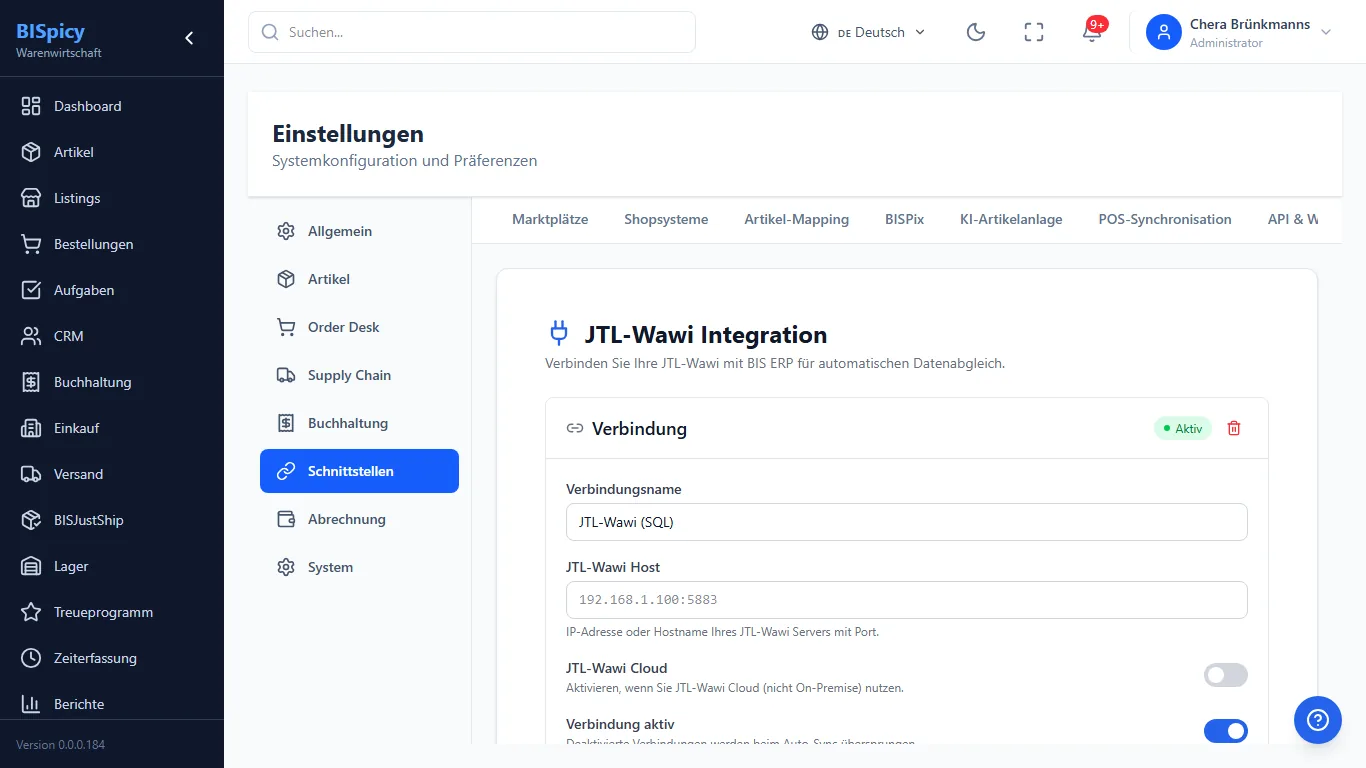Screen dimensions: 1366x768
Task: Select Artikel in settings navigation
Action: click(x=359, y=279)
